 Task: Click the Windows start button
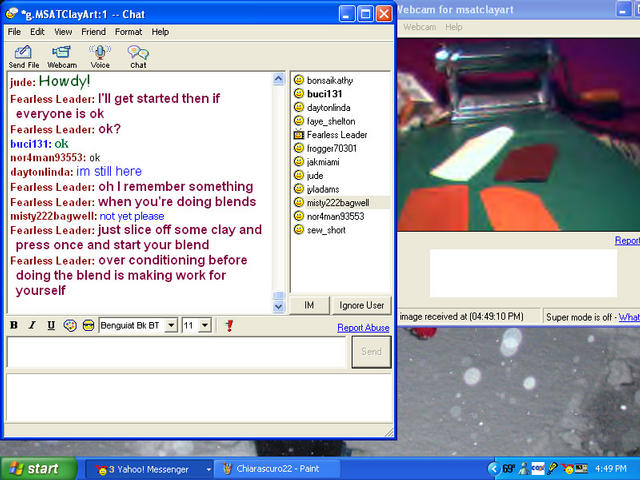coord(39,469)
